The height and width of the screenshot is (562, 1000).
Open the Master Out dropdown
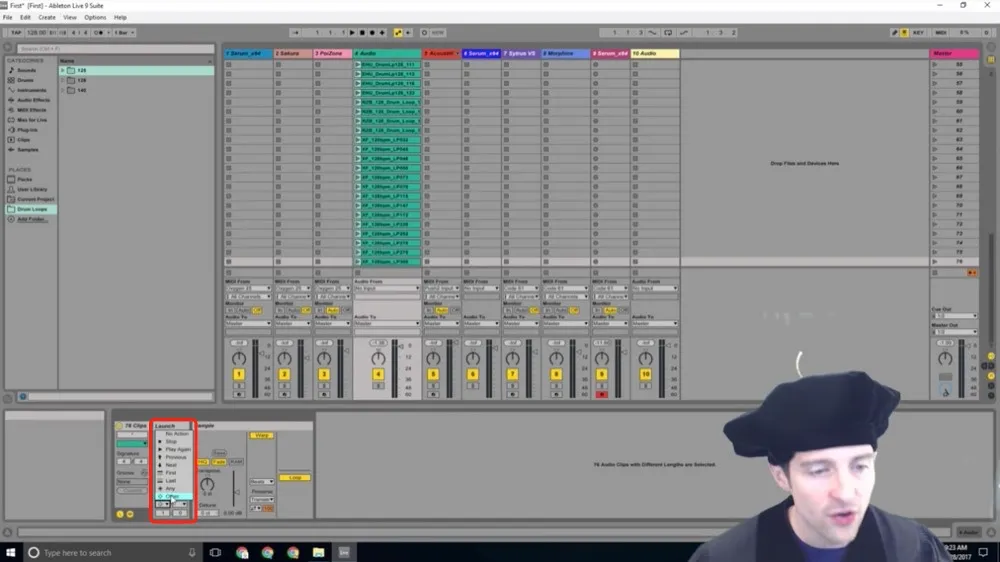(954, 332)
